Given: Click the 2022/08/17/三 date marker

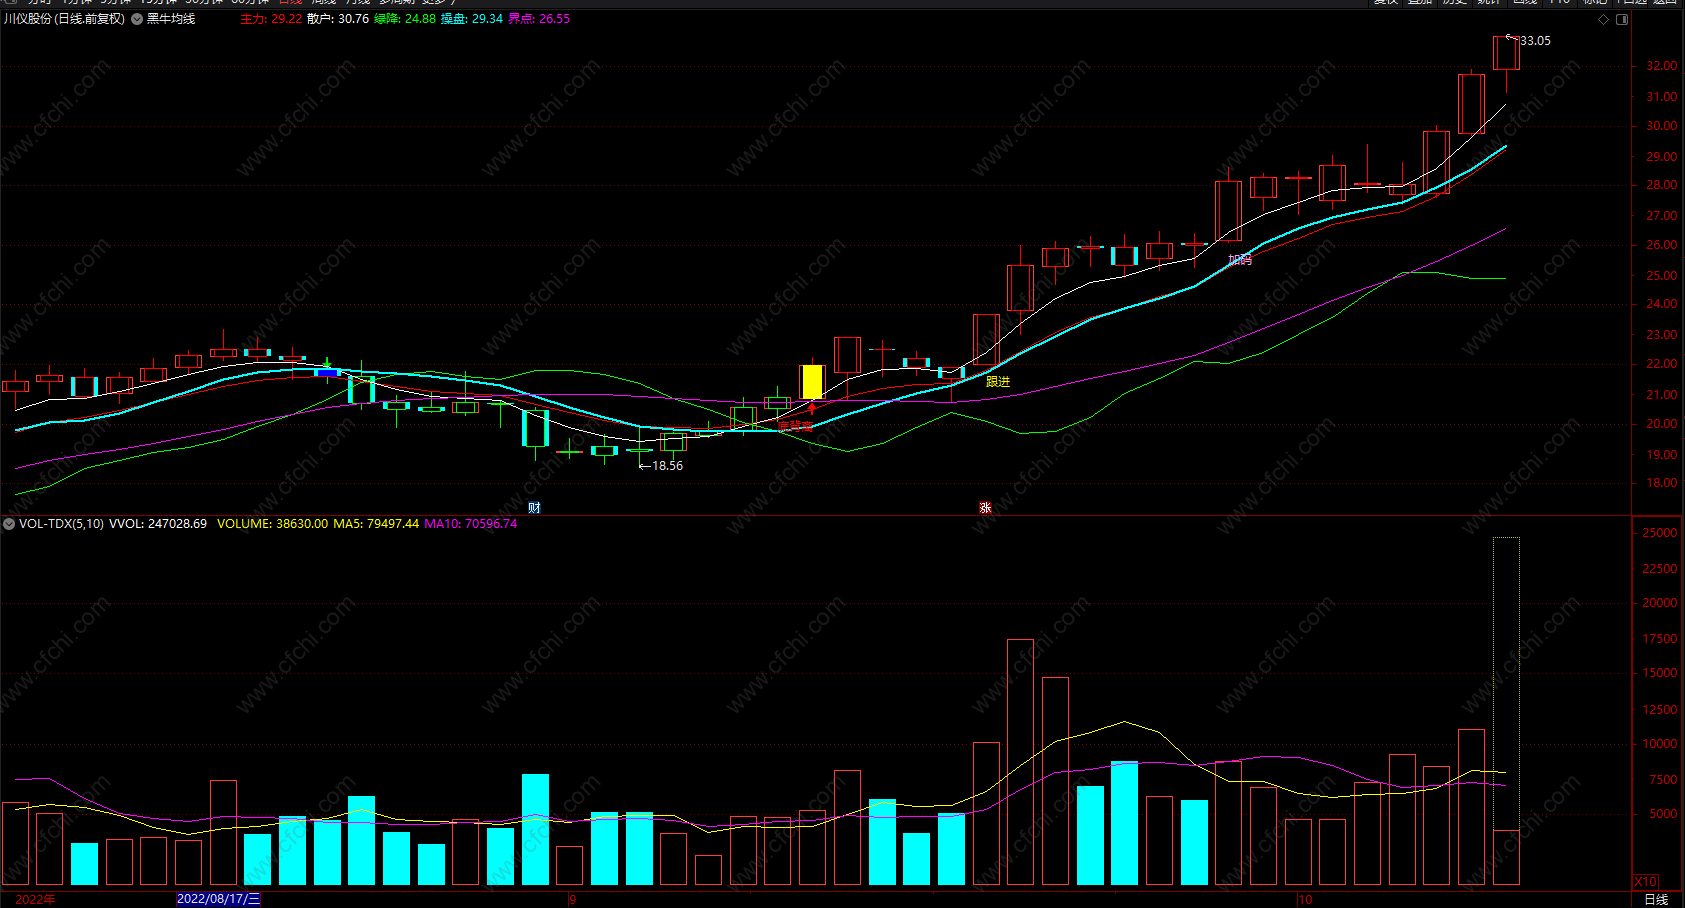Looking at the screenshot, I should click(x=218, y=899).
